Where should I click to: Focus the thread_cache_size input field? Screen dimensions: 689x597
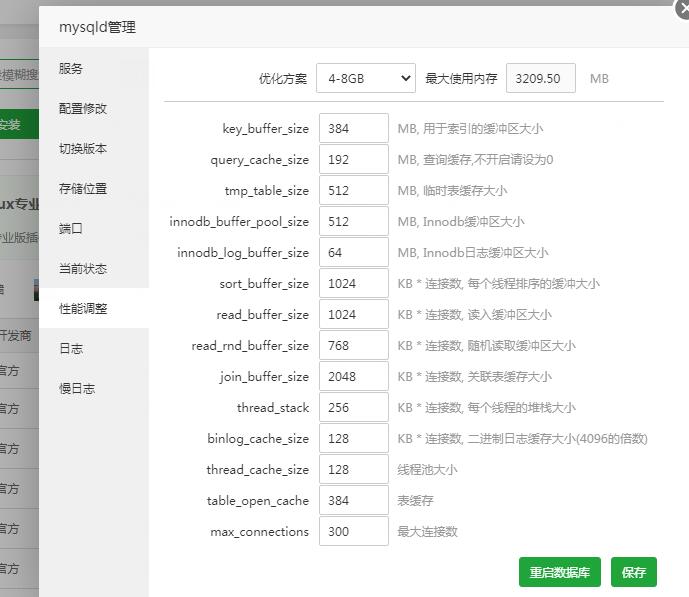pos(354,469)
